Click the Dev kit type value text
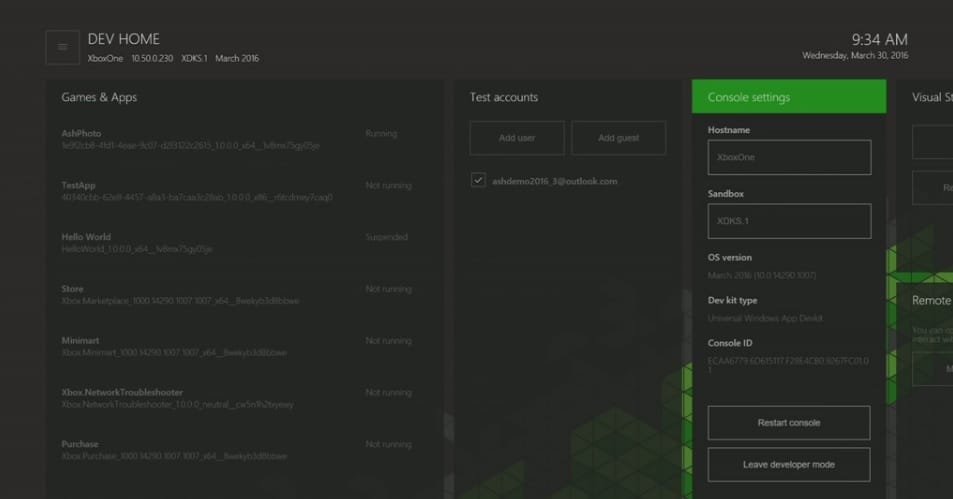The height and width of the screenshot is (499, 953). [x=765, y=318]
